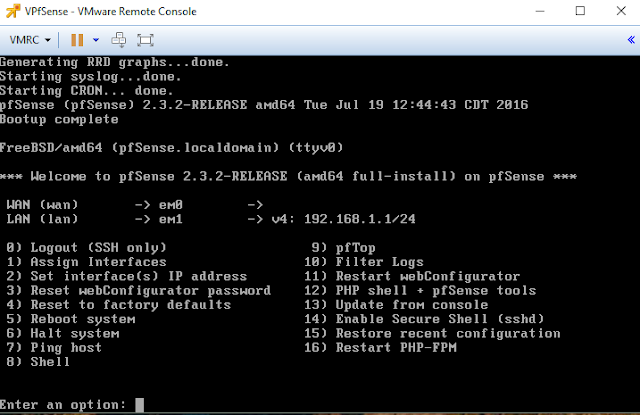Image resolution: width=640 pixels, height=415 pixels.
Task: Click the '16) Restart PHP-FPM' line
Action: click(380, 348)
